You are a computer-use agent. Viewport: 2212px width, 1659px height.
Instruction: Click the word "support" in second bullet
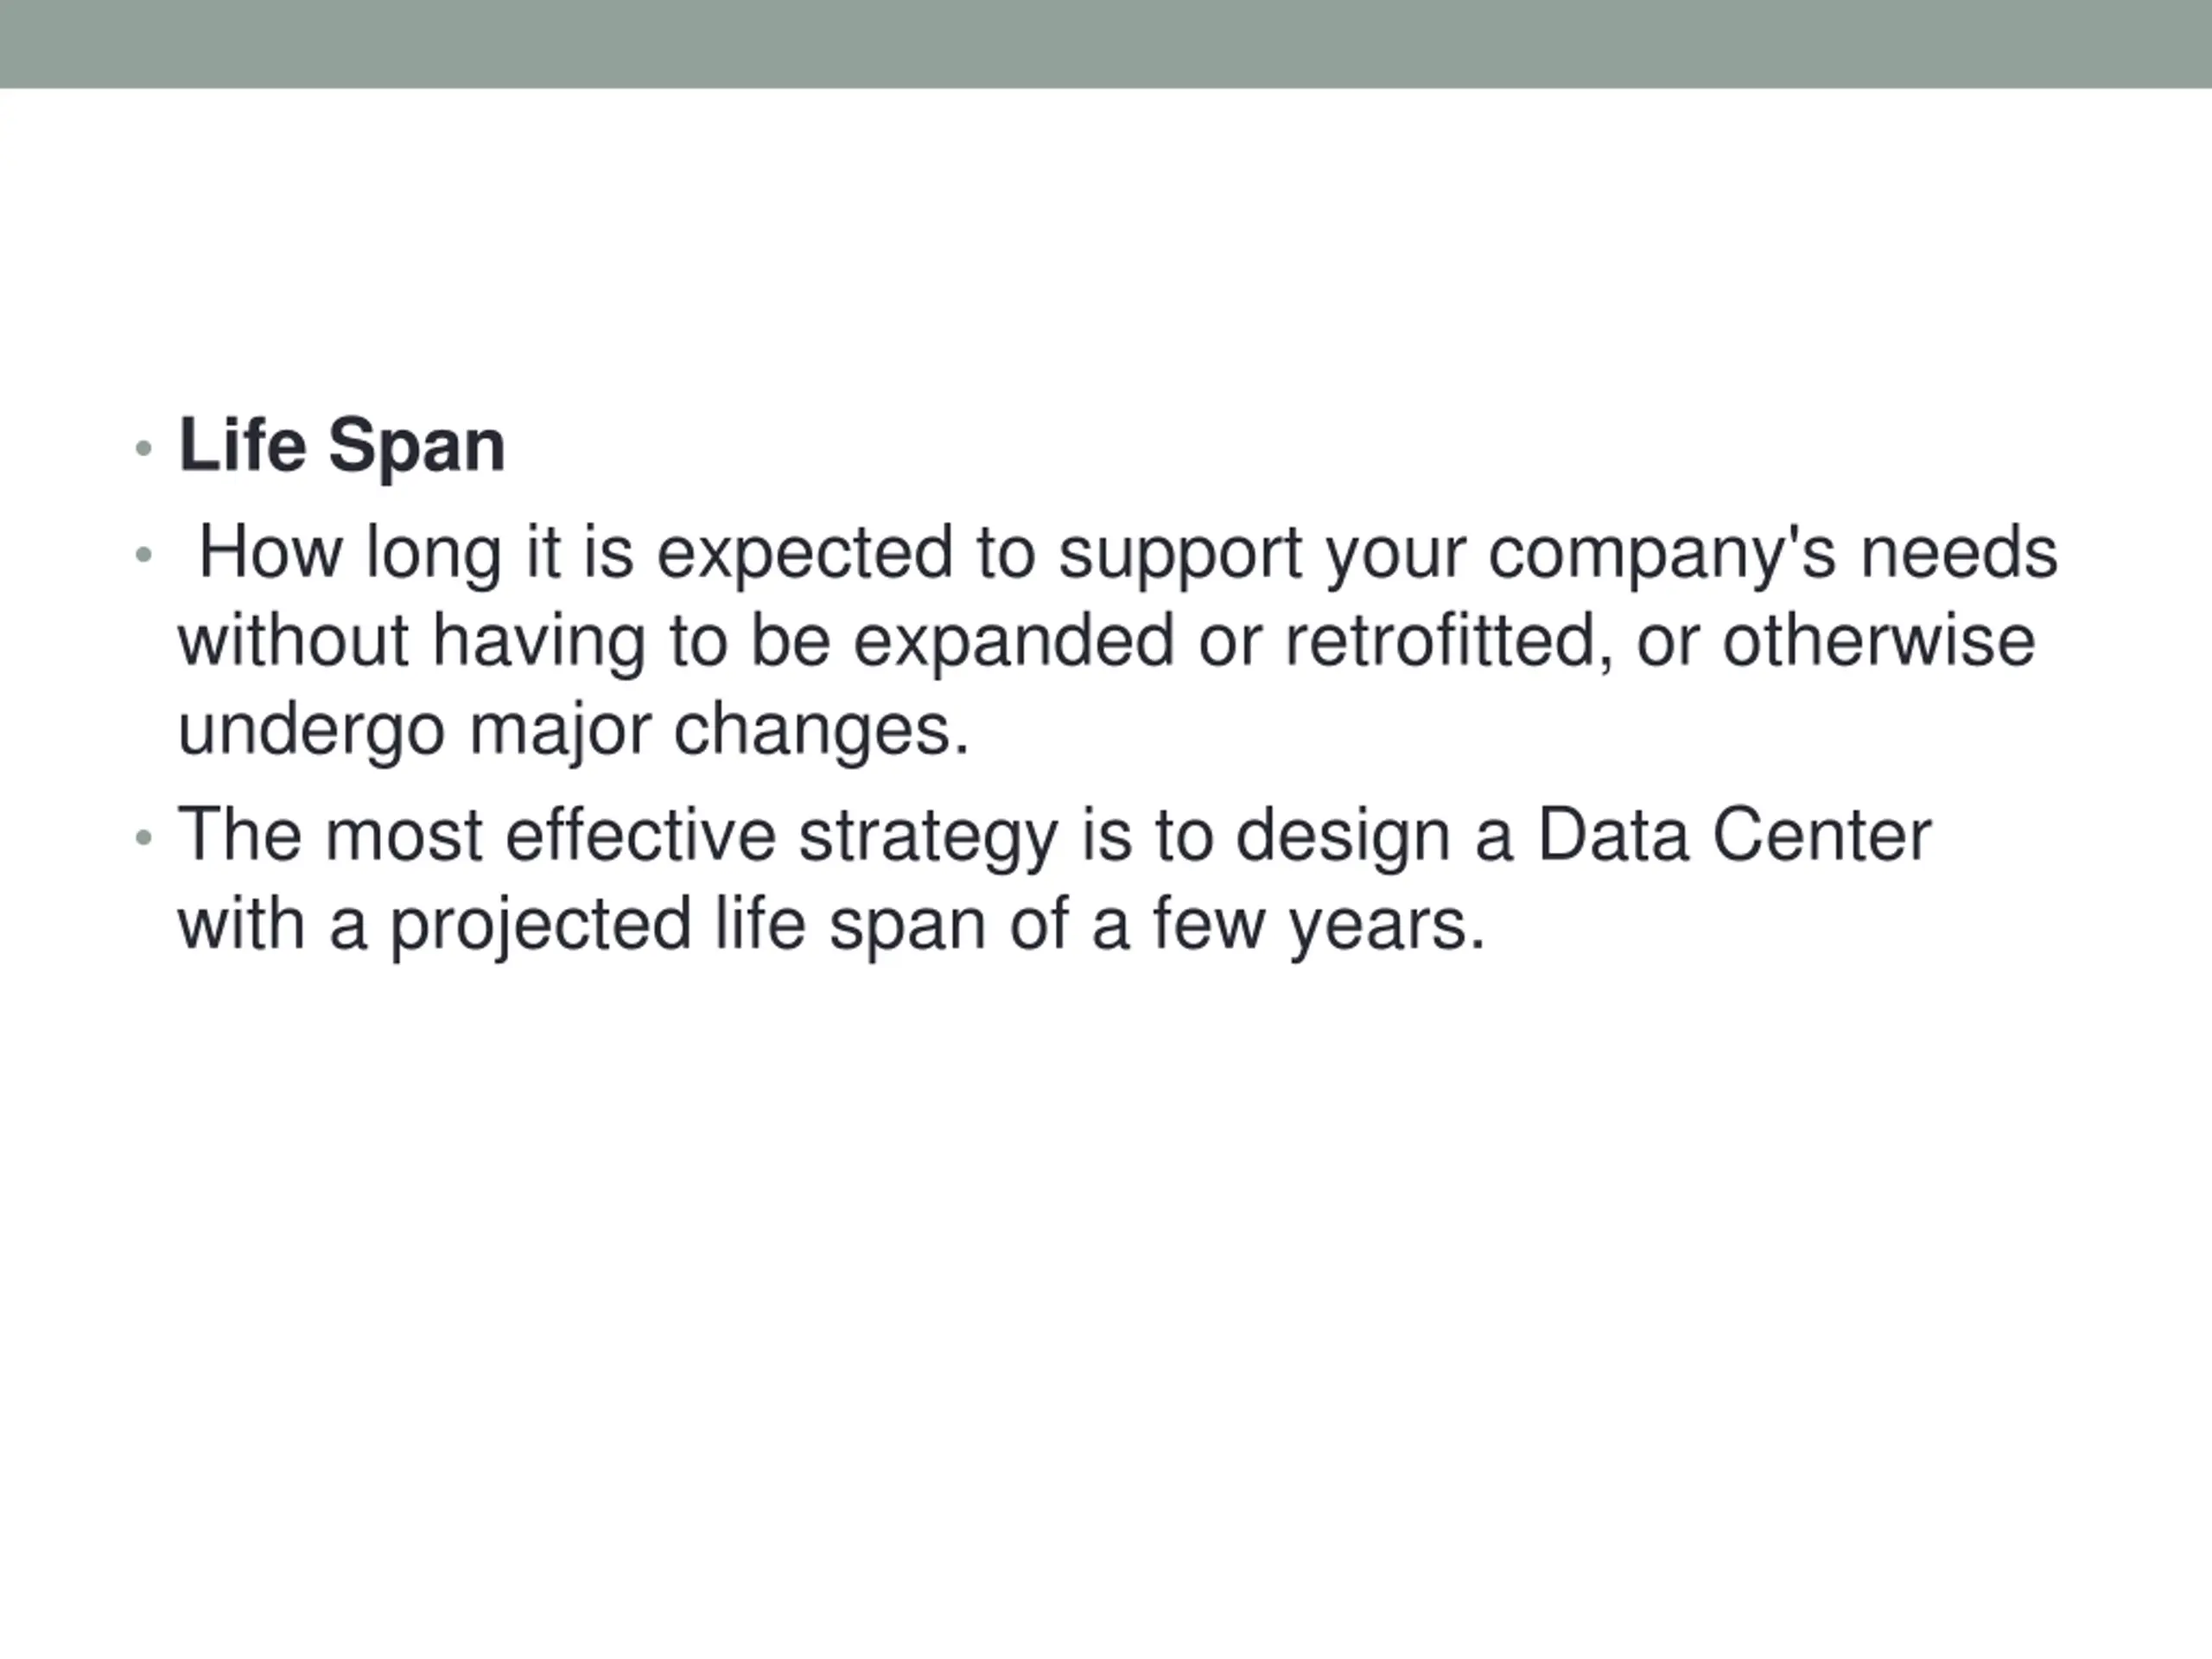coord(1180,555)
